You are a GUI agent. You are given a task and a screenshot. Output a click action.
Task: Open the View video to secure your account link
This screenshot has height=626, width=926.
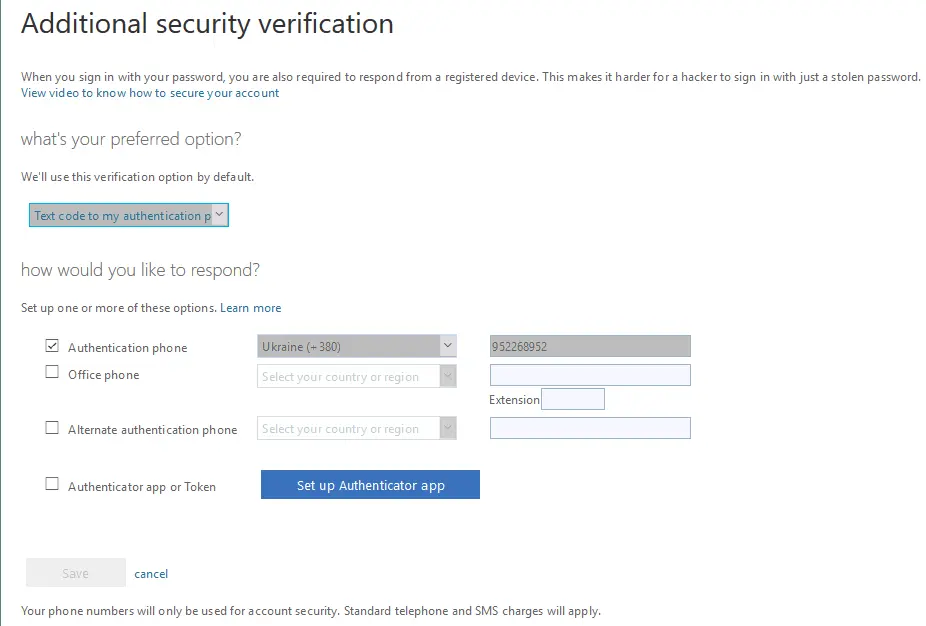(150, 93)
